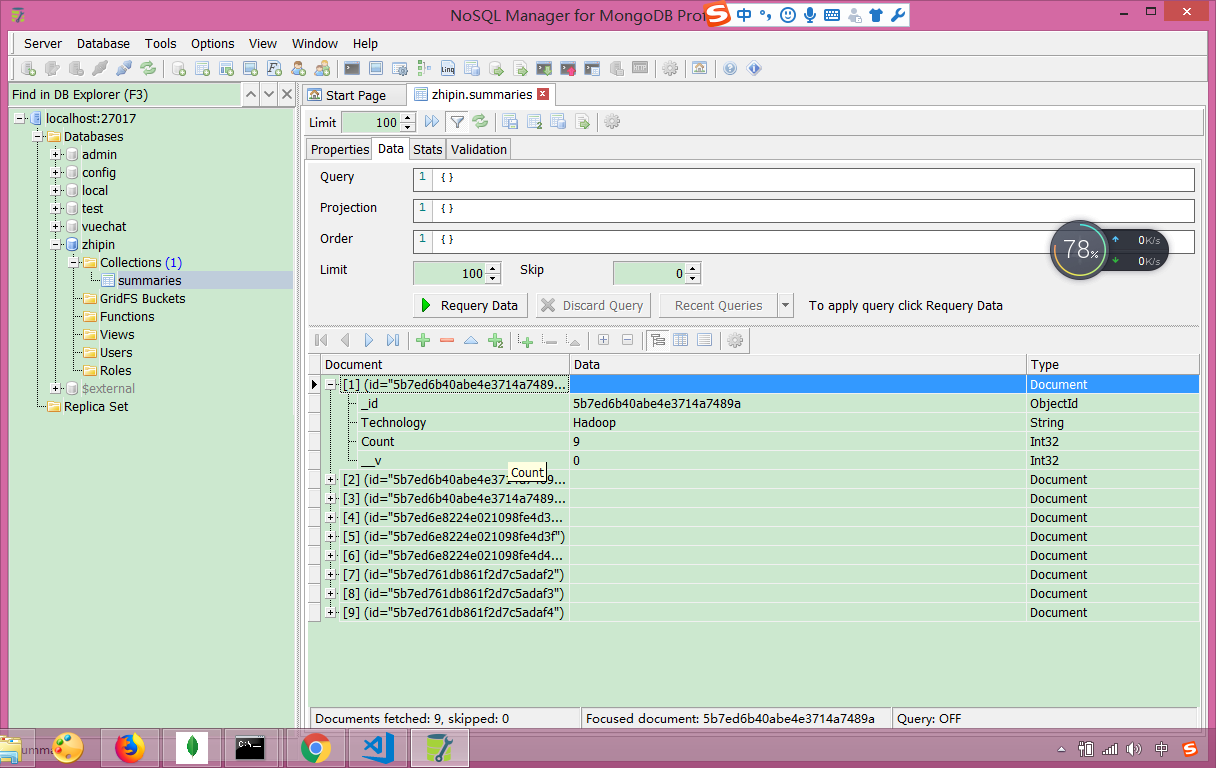Find next in DB Explorer down arrow
This screenshot has width=1216, height=768.
pos(269,94)
